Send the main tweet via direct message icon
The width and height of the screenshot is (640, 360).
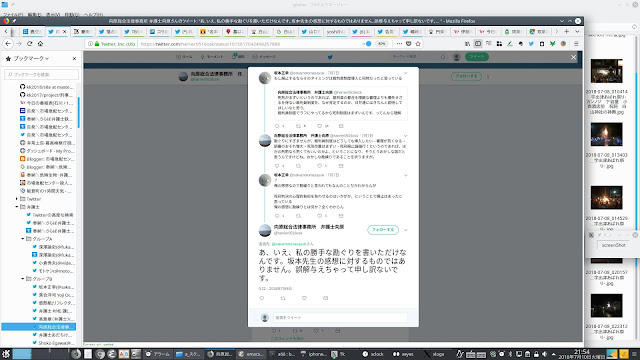(x=326, y=298)
